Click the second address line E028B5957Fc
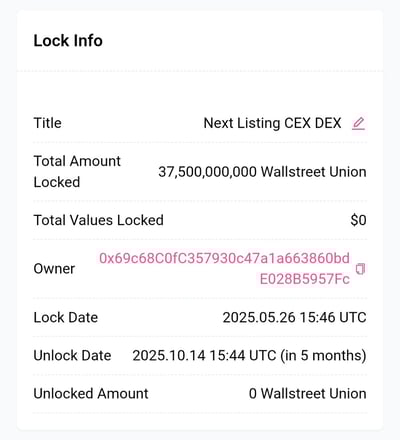The width and height of the screenshot is (400, 440). [x=305, y=279]
